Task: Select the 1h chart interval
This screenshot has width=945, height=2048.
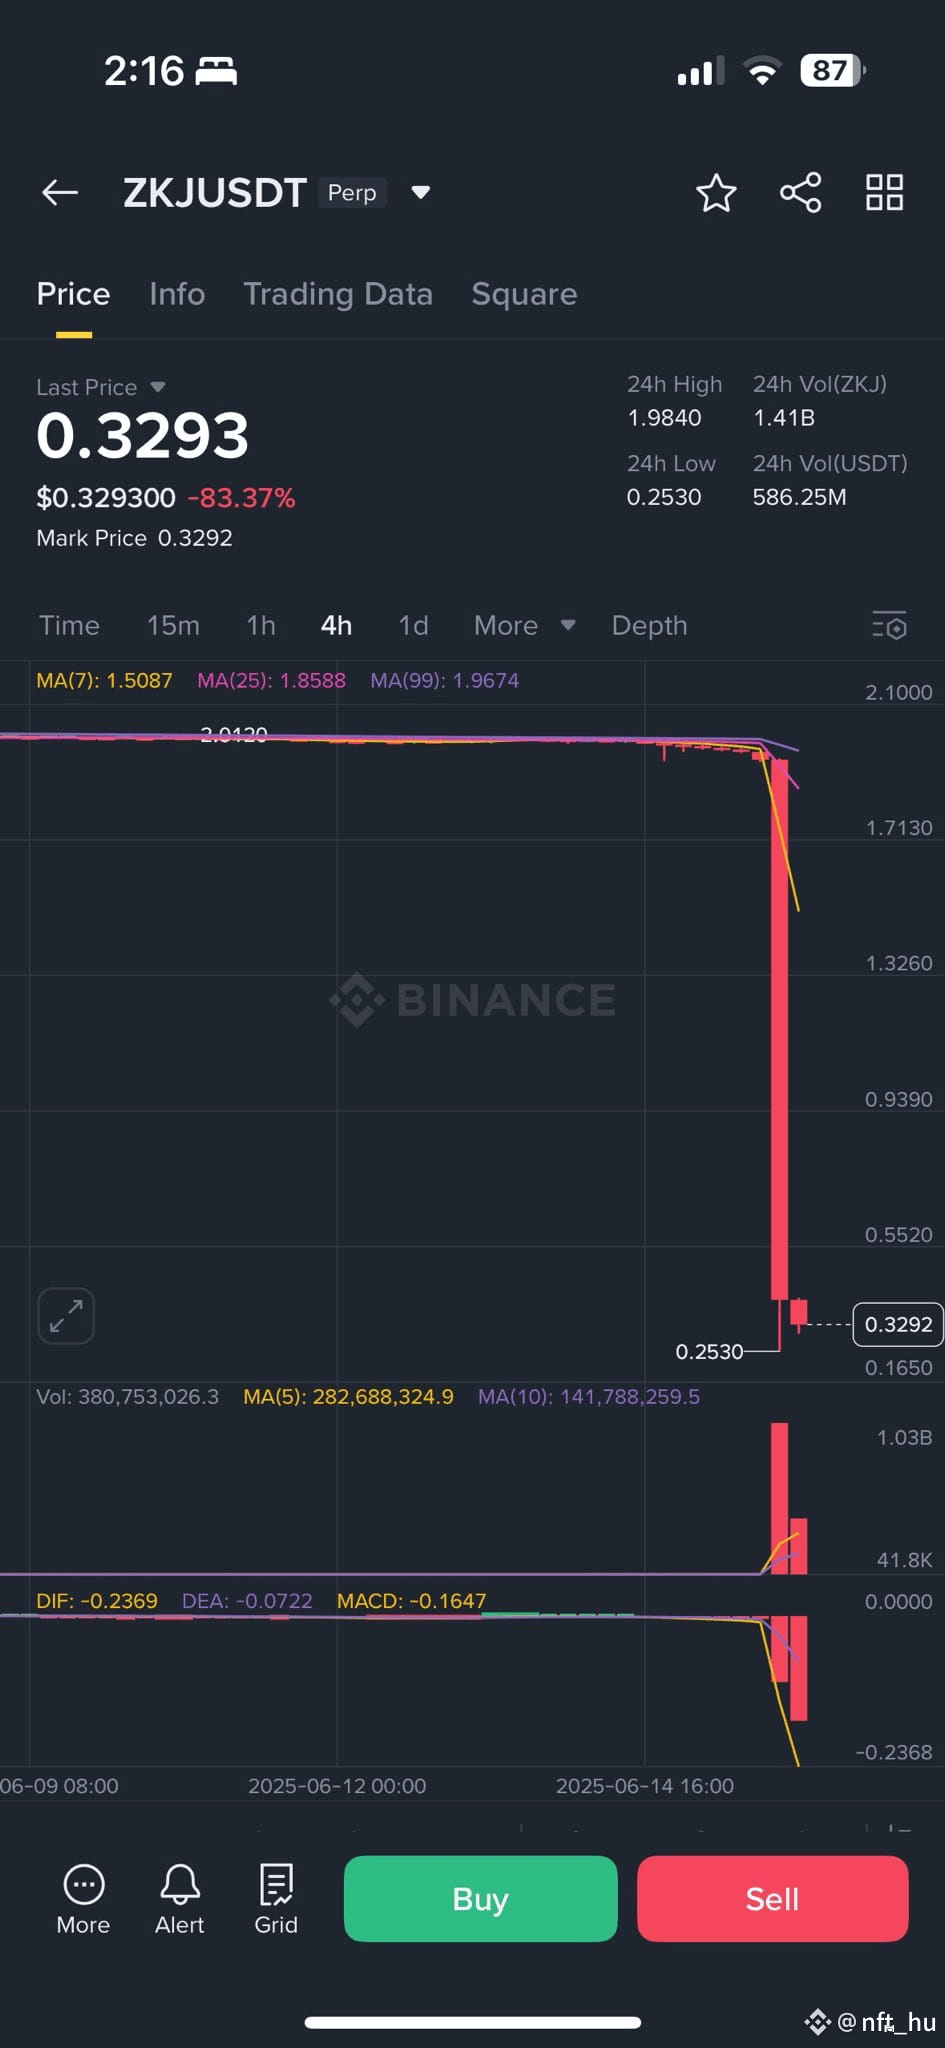Action: (261, 625)
